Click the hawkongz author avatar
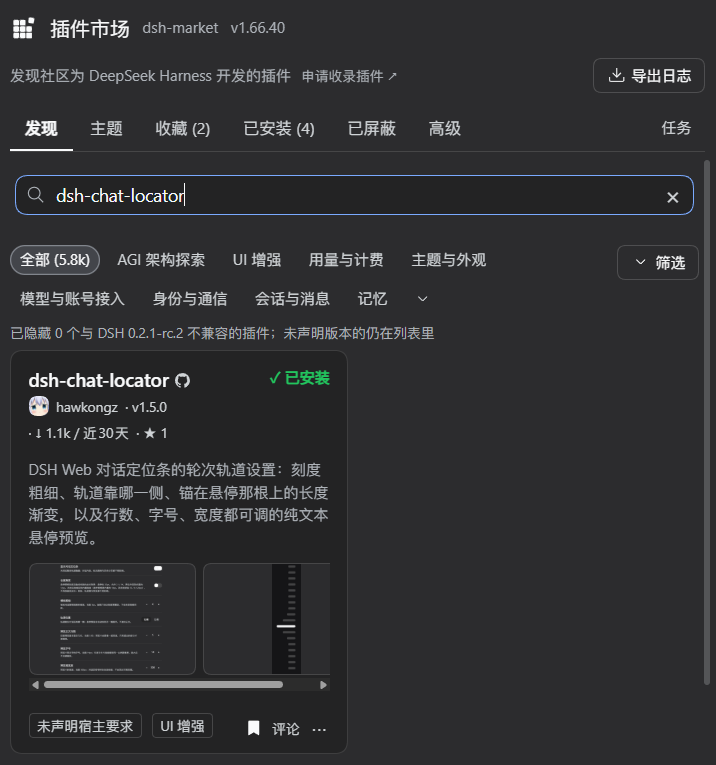Screen dimensions: 716x765 39,406
